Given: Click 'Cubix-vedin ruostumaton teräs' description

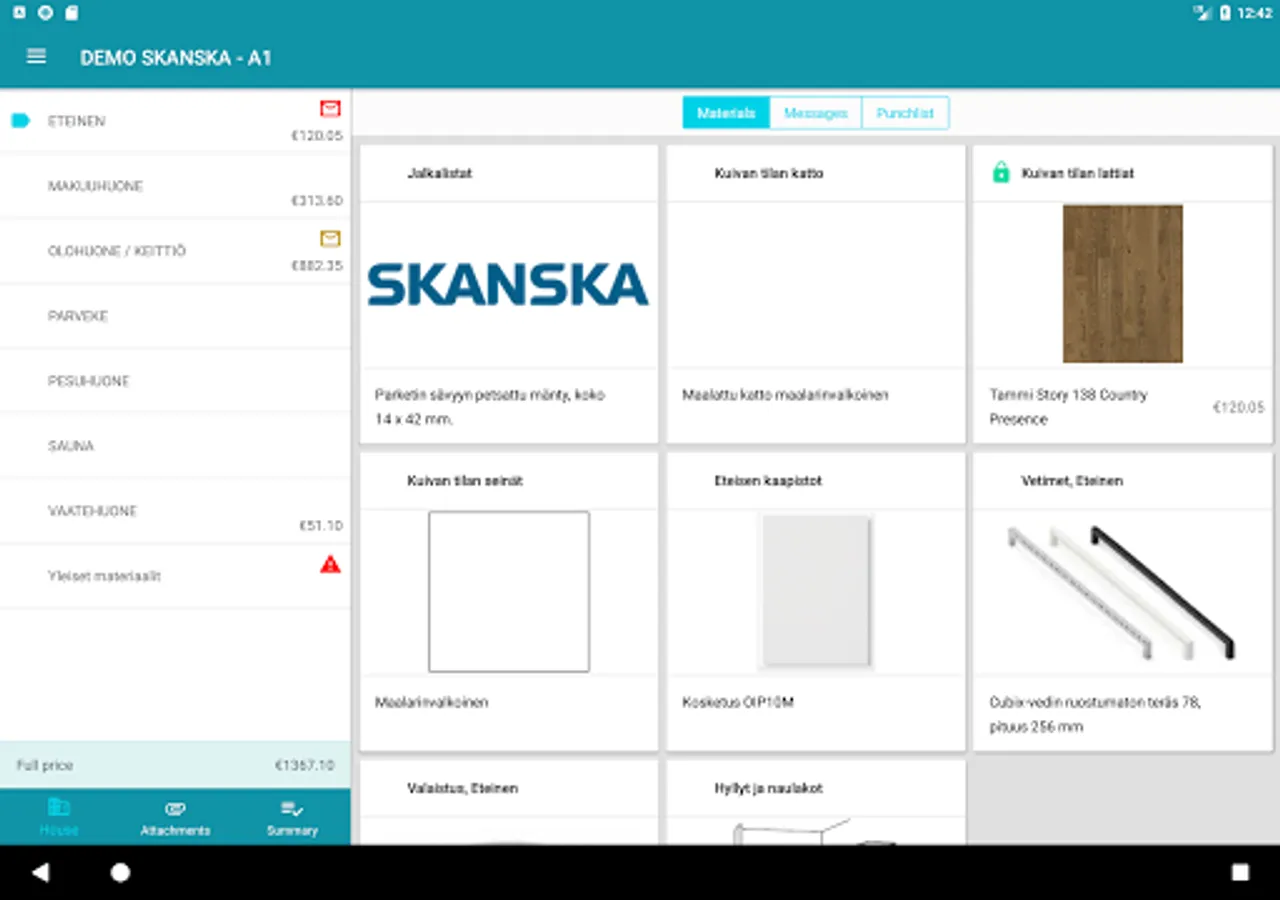Looking at the screenshot, I should tap(1095, 714).
